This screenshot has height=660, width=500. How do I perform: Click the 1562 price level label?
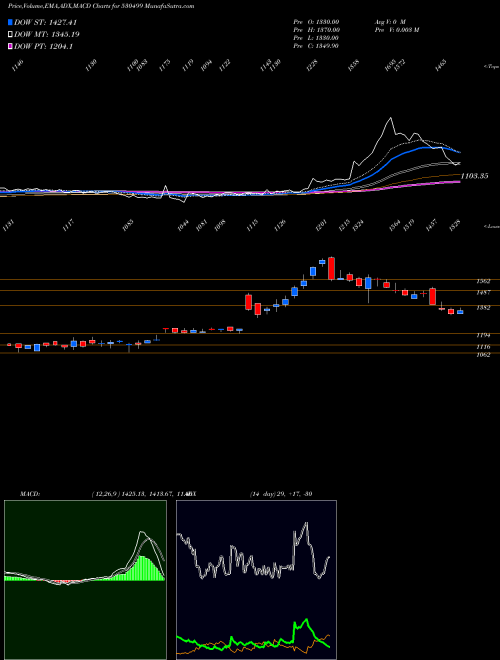click(x=483, y=281)
